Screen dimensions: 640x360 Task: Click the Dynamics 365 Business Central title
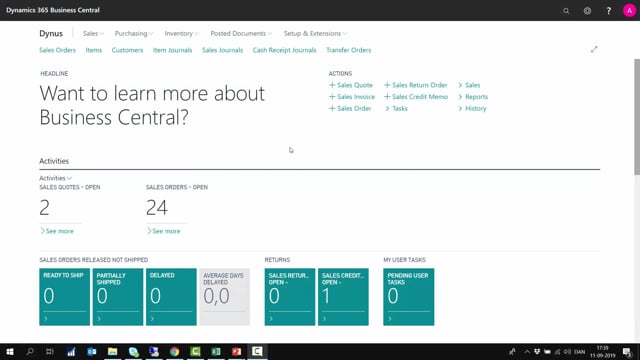point(53,10)
